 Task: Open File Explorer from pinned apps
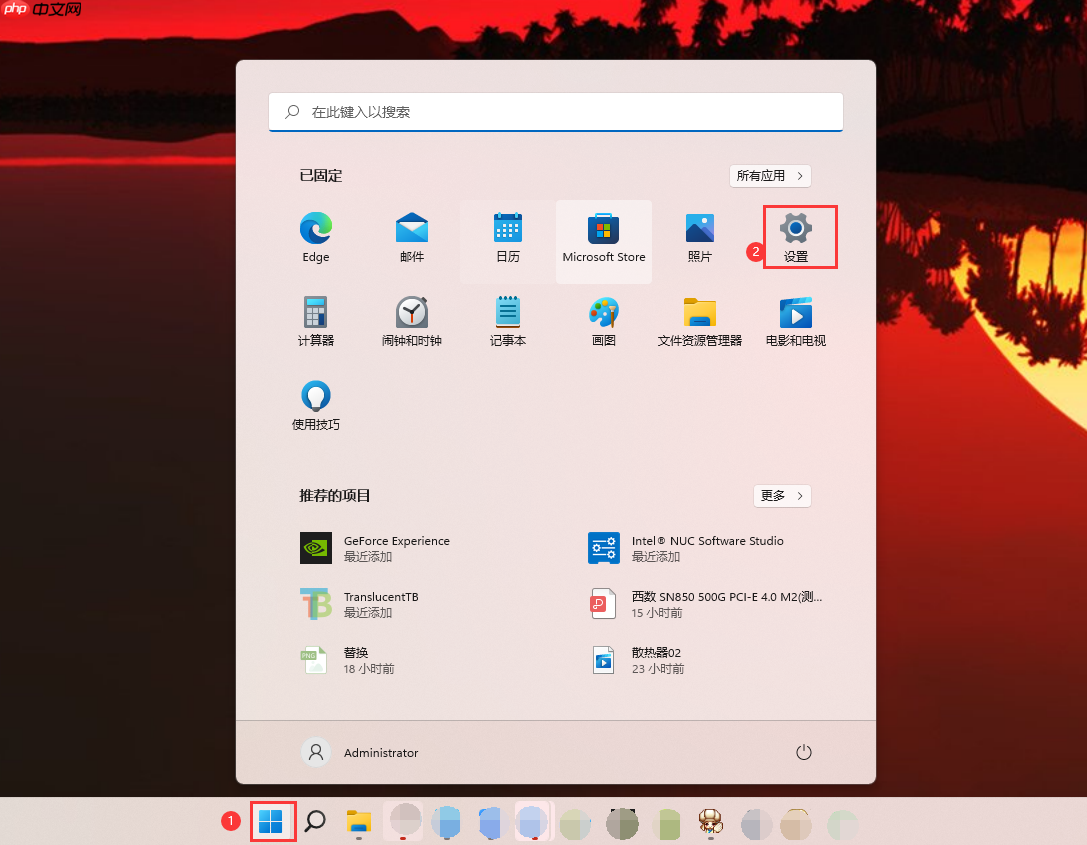[699, 320]
